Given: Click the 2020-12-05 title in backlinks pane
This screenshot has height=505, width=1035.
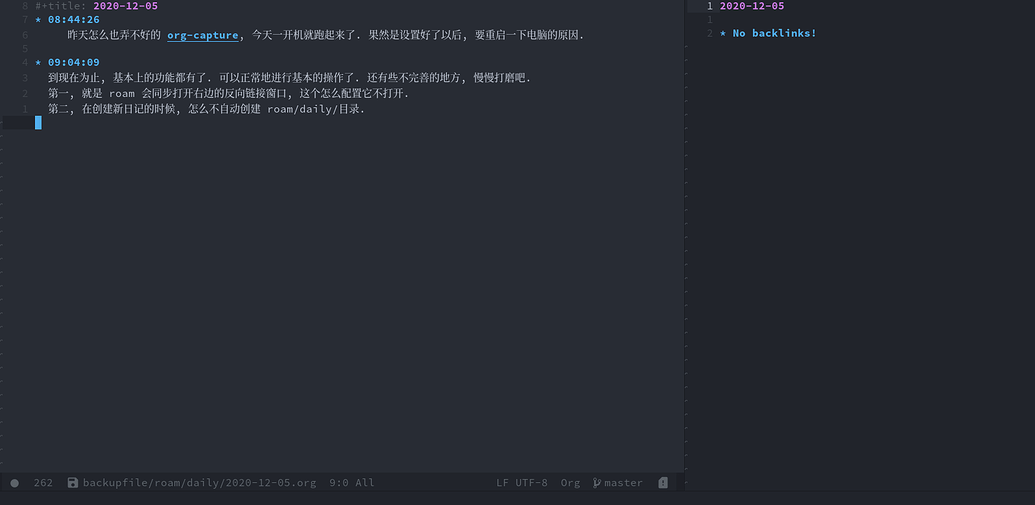Looking at the screenshot, I should coord(752,6).
